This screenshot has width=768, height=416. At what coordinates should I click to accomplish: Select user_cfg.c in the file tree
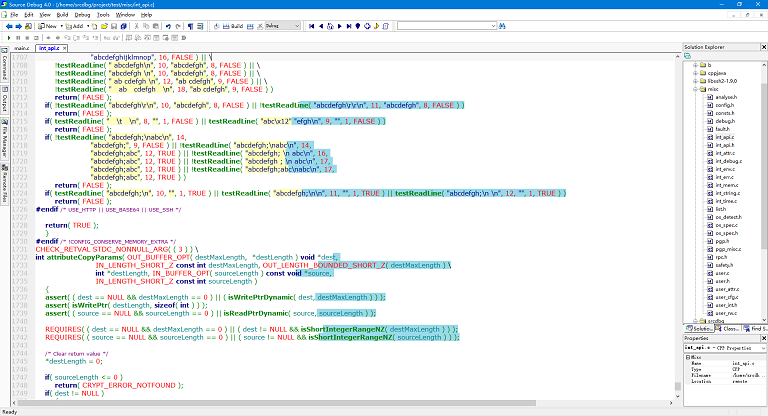click(725, 297)
